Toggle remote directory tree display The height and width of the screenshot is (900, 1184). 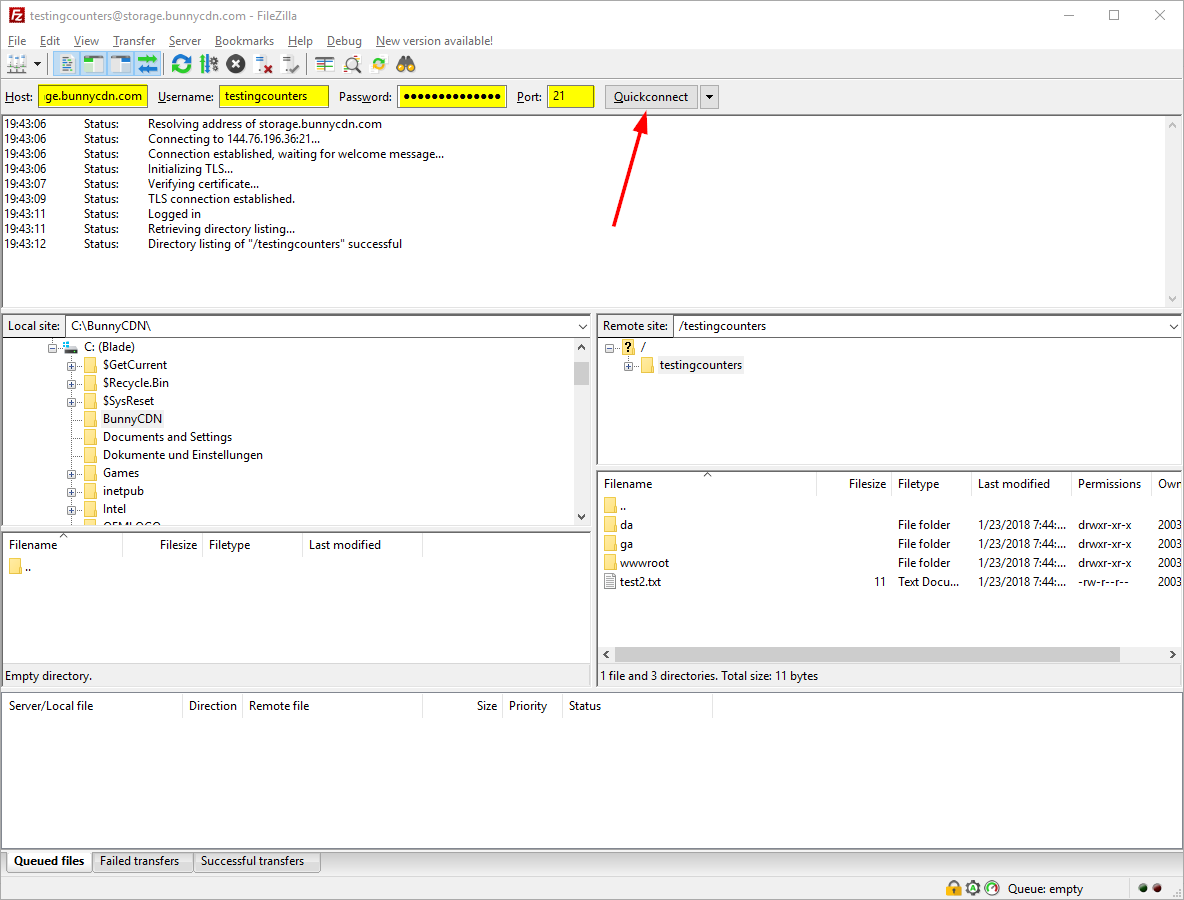120,64
